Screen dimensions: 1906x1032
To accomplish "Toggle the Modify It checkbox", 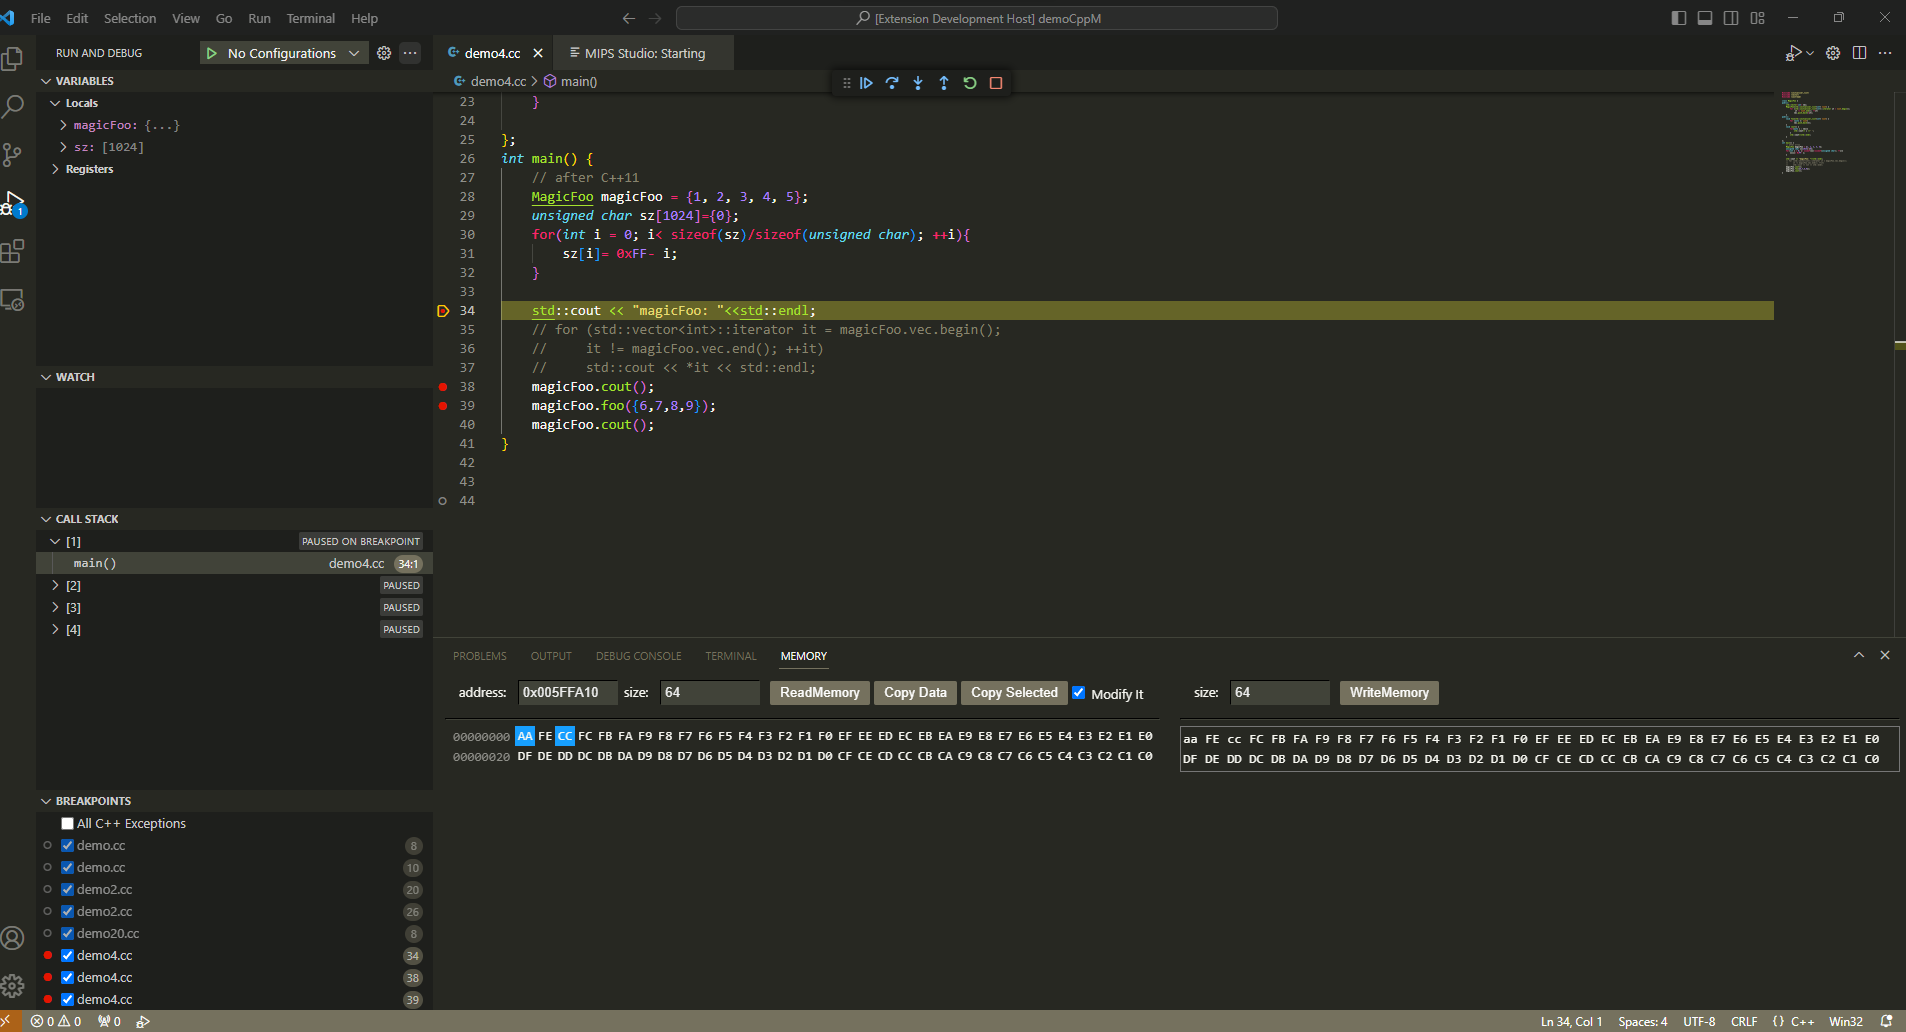I will 1079,693.
